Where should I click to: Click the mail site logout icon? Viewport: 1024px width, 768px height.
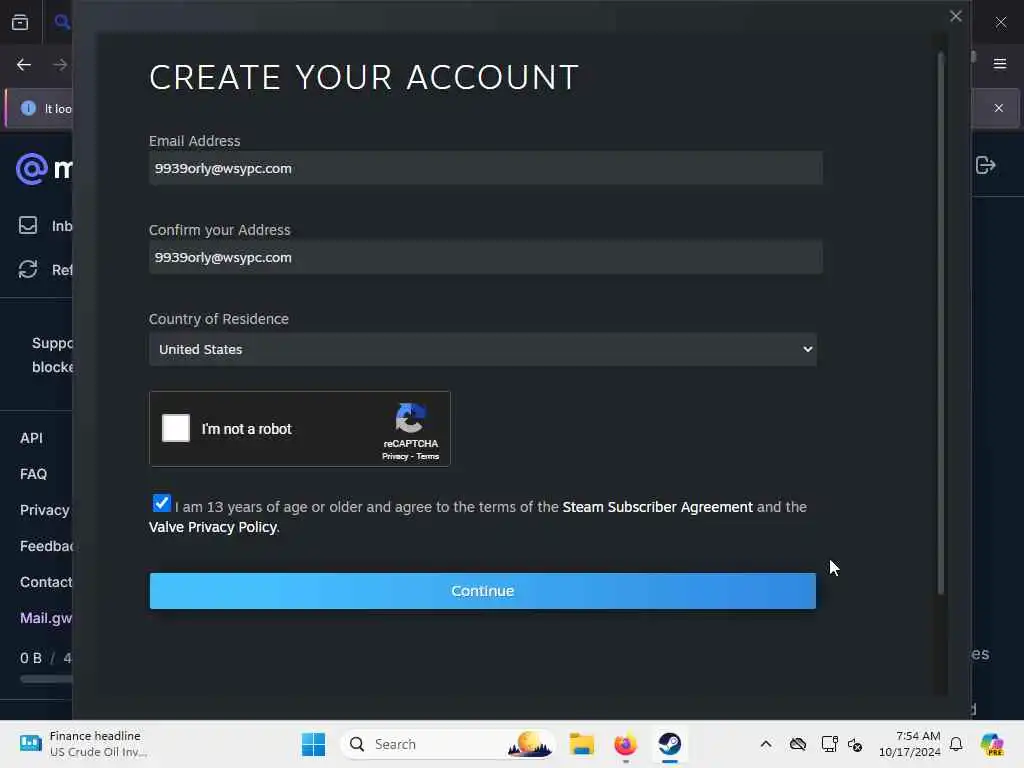pos(985,165)
